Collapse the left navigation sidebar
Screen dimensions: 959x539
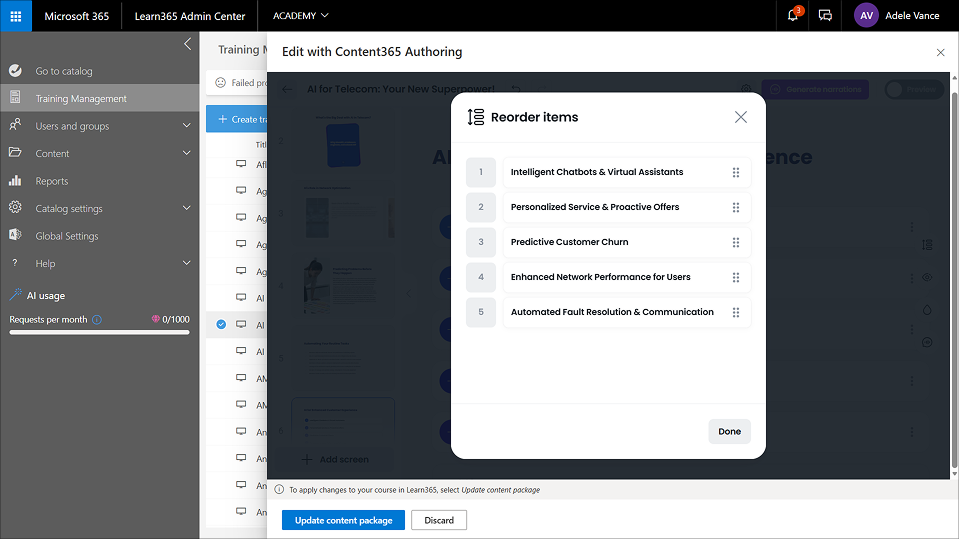click(x=187, y=44)
